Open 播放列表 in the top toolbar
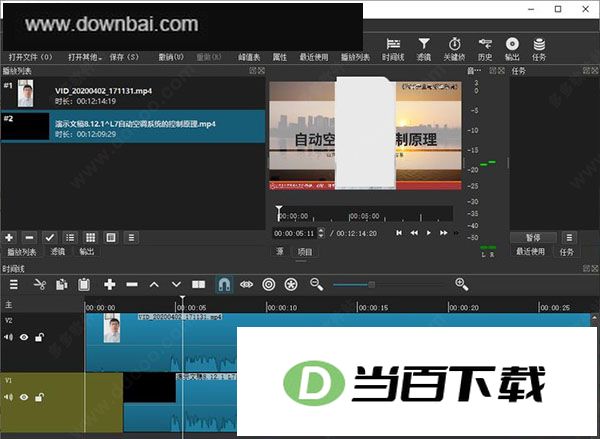 [x=355, y=57]
